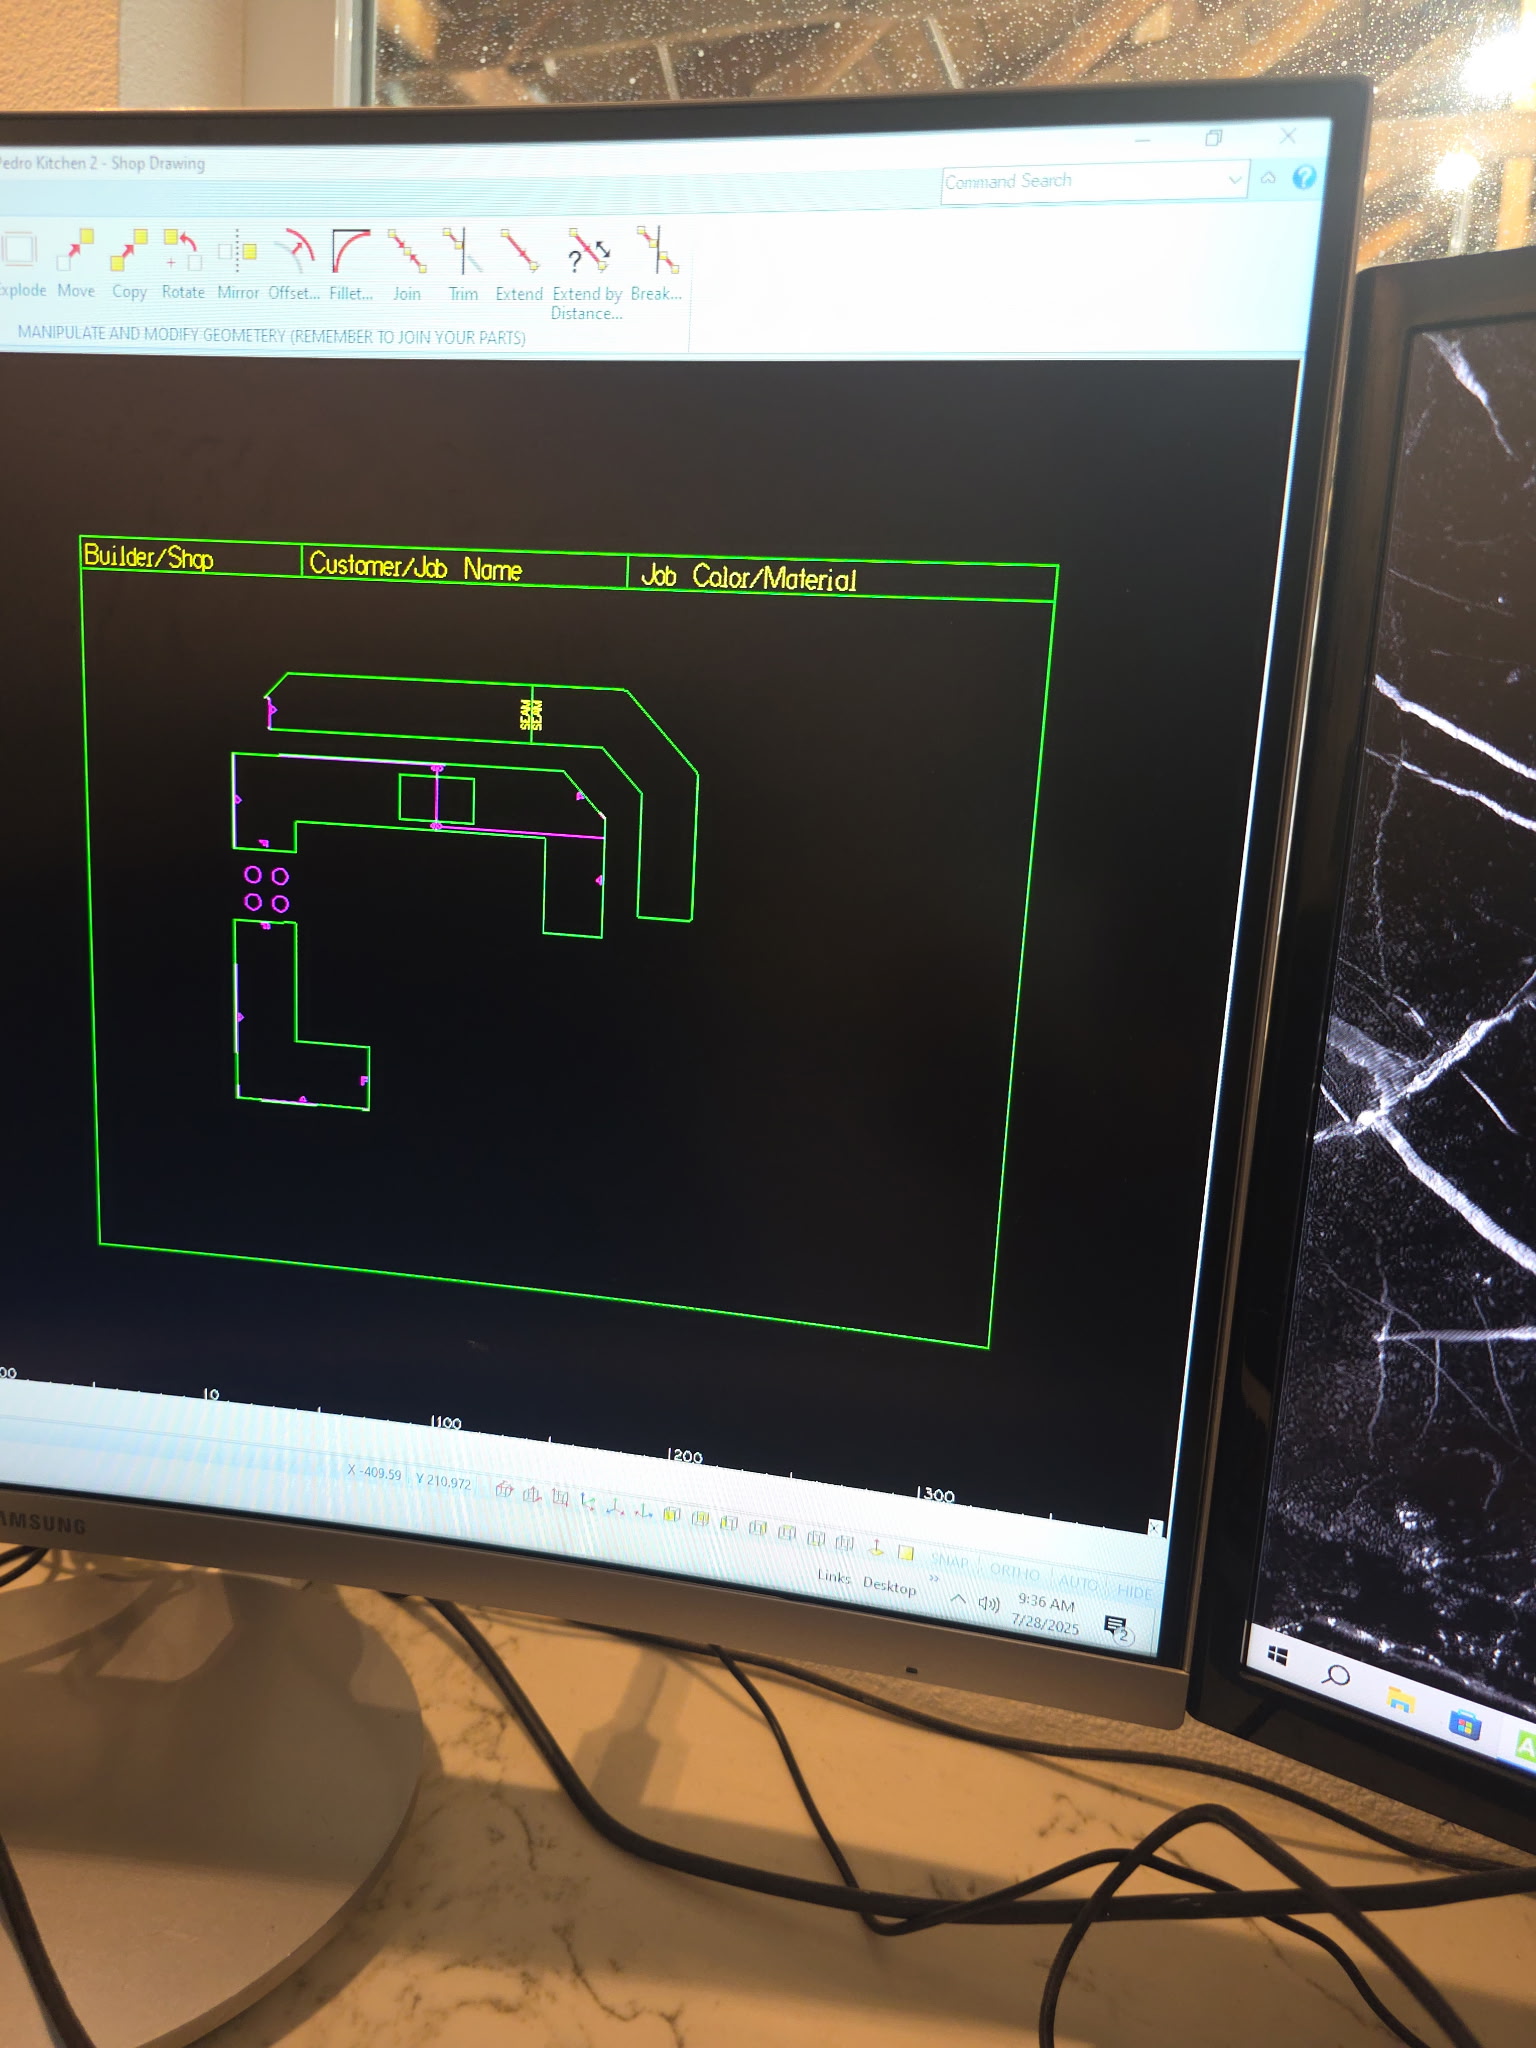Toggle ORTHO mode in status bar
1536x2048 pixels.
pos(1014,1571)
